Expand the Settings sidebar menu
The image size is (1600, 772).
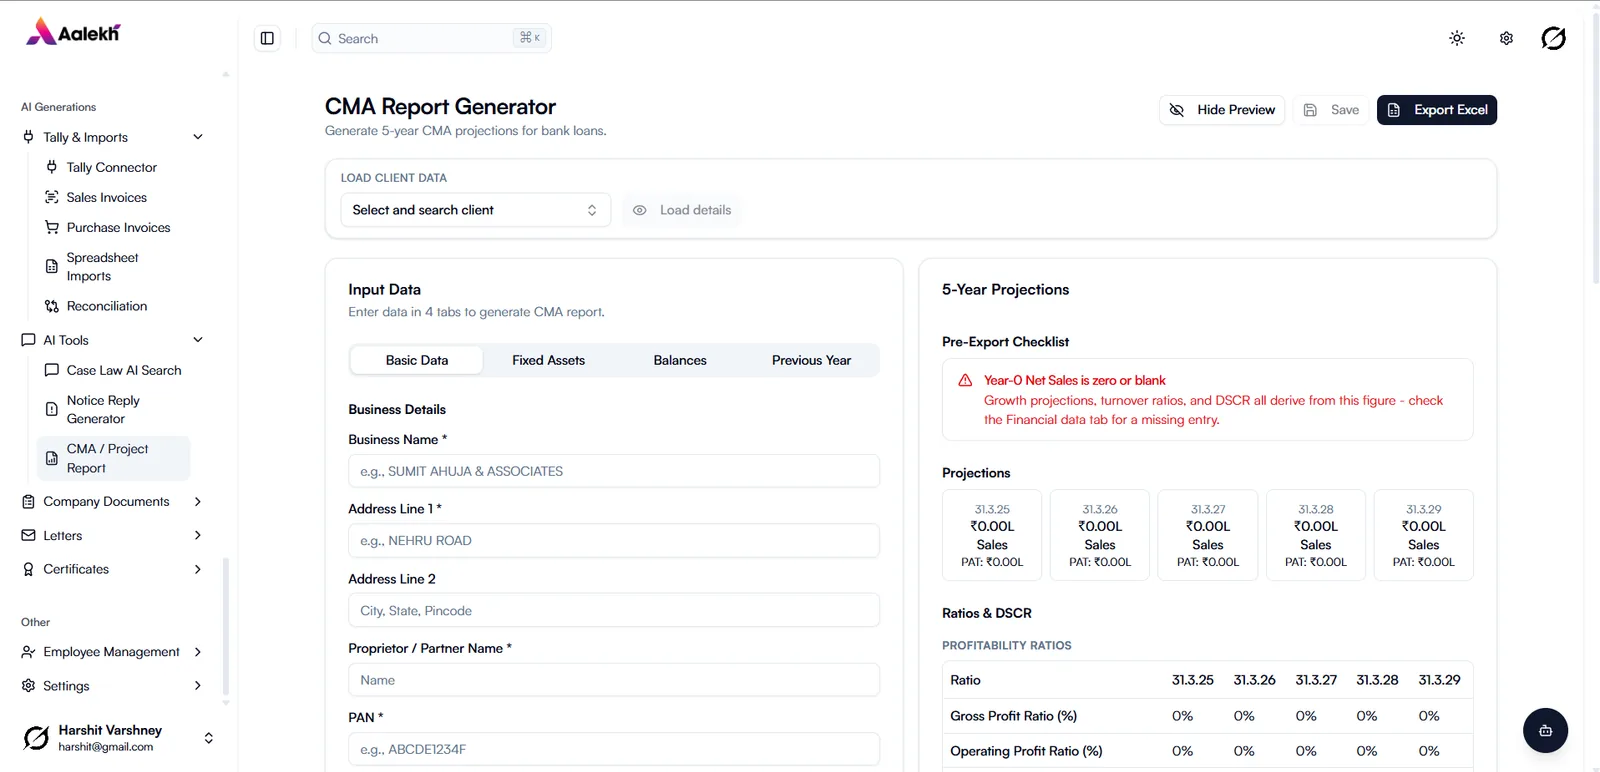pos(113,686)
